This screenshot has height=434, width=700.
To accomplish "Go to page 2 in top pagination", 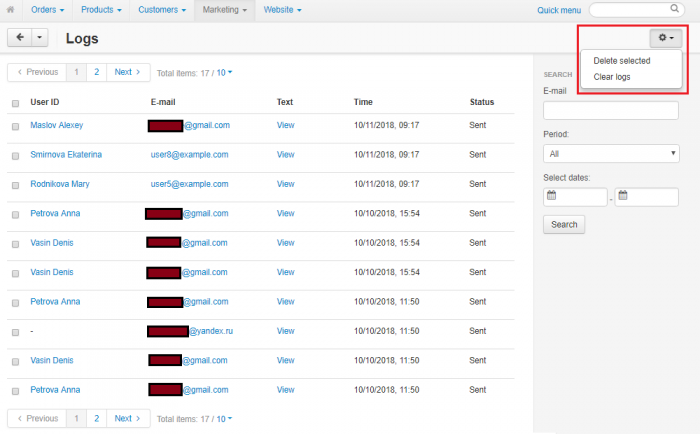I will (96, 72).
